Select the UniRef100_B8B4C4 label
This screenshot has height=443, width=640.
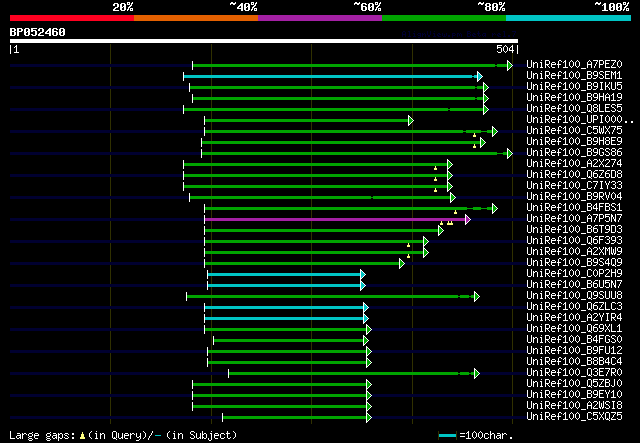[x=574, y=362]
